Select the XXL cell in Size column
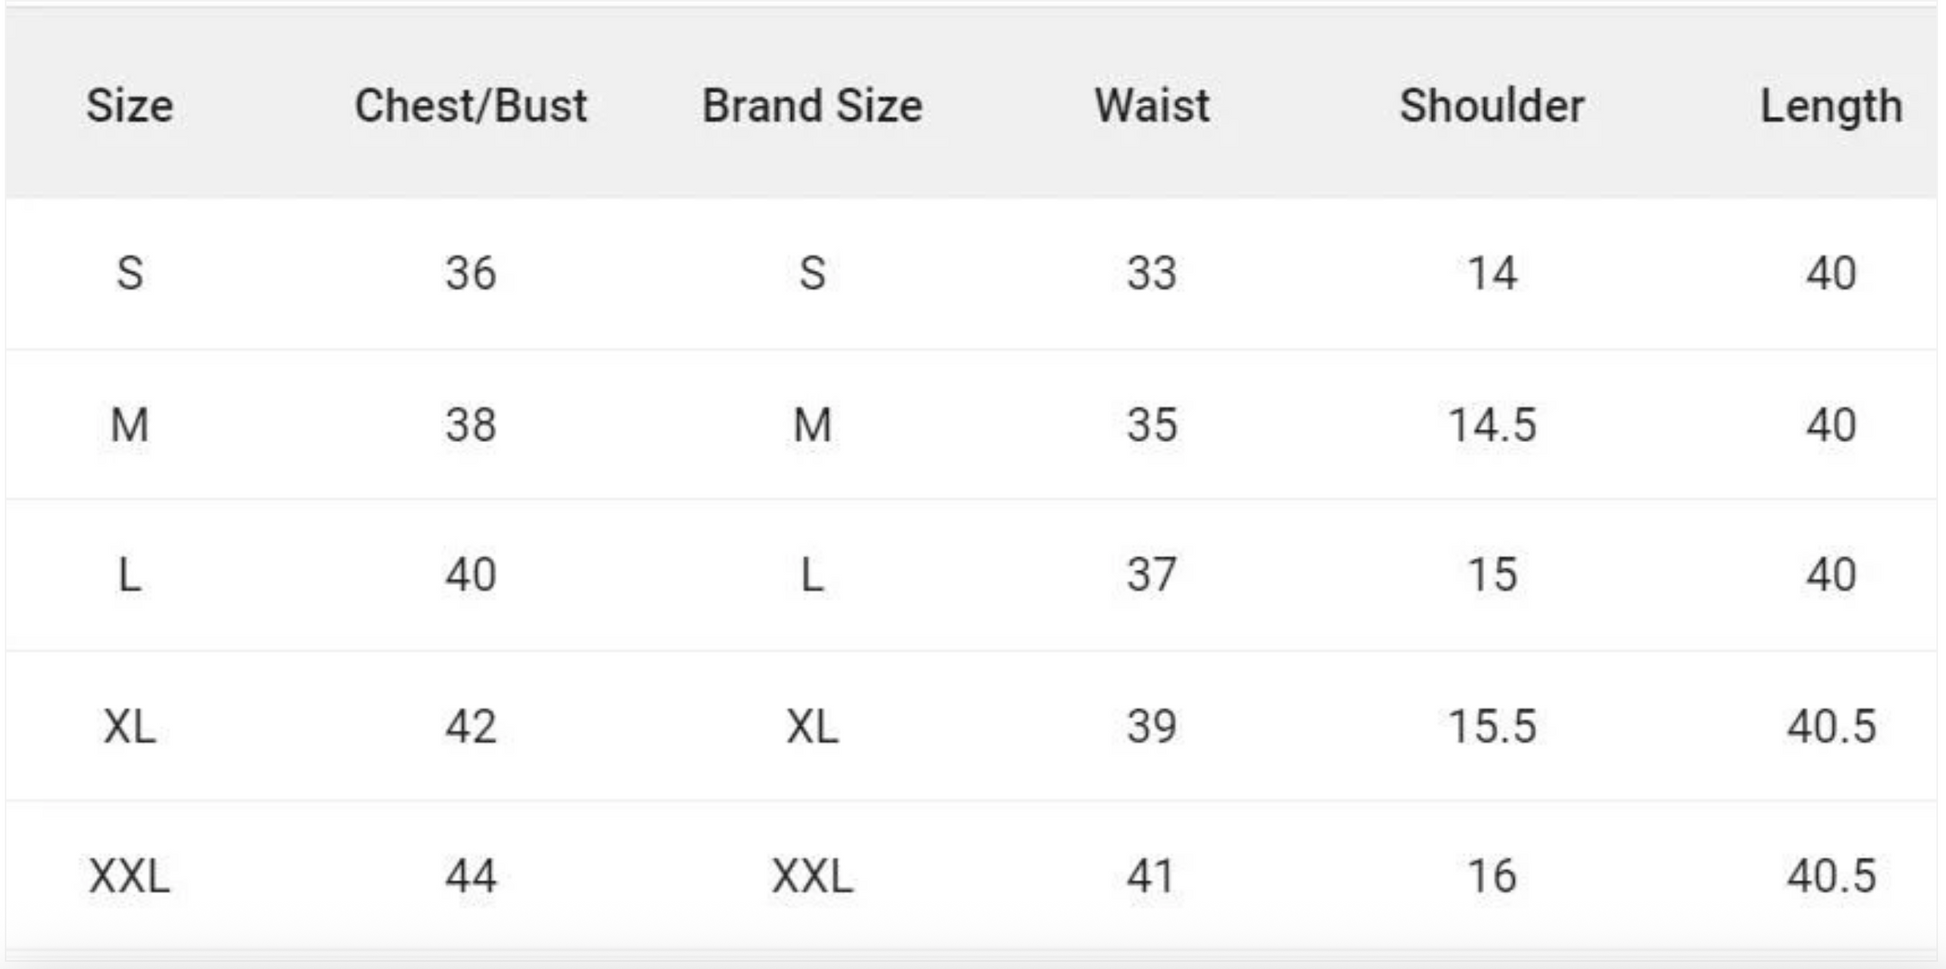Viewport: 1946px width, 969px height. coord(129,877)
